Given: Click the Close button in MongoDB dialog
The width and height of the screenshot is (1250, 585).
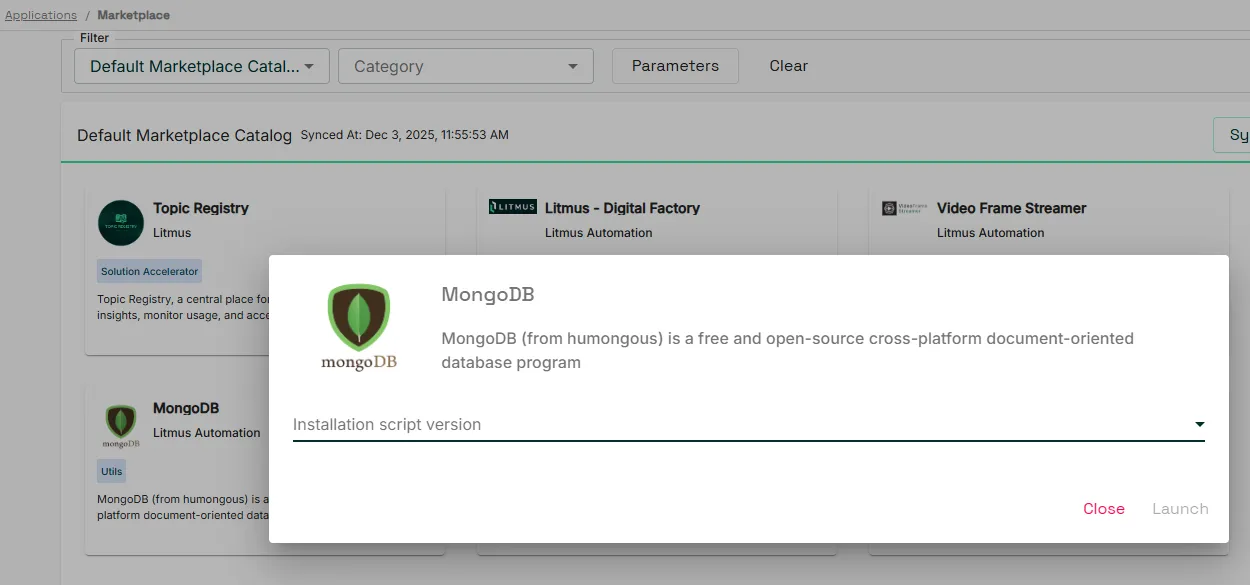Looking at the screenshot, I should 1104,509.
